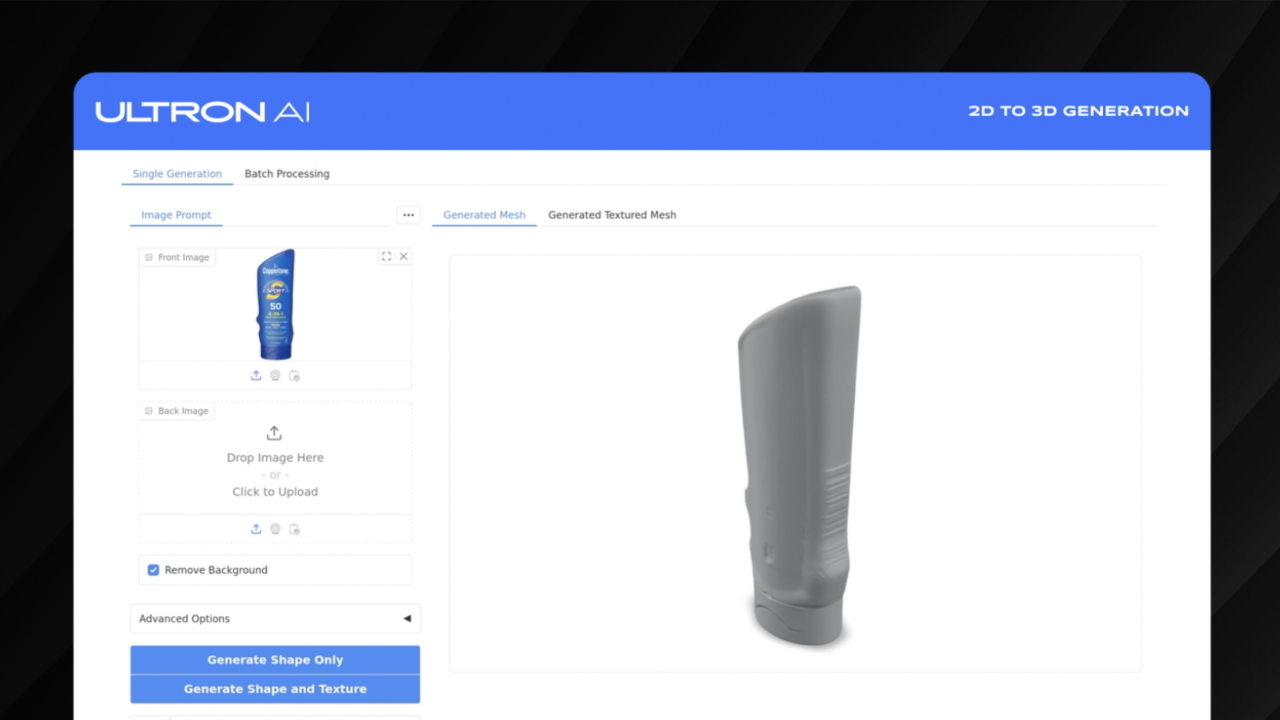
Task: Open the three-dots overflow menu
Action: [408, 215]
